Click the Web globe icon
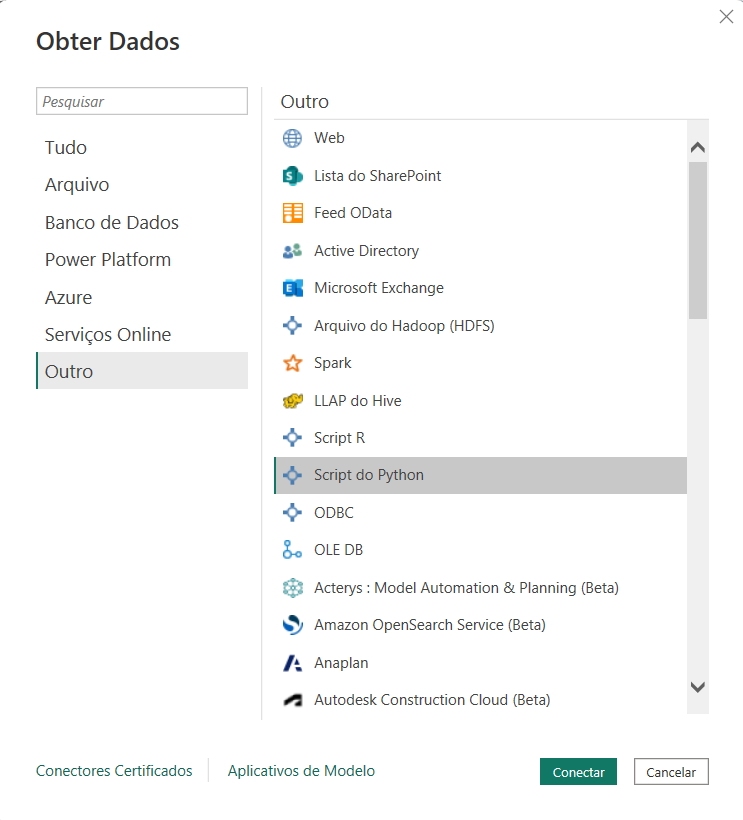 tap(292, 139)
